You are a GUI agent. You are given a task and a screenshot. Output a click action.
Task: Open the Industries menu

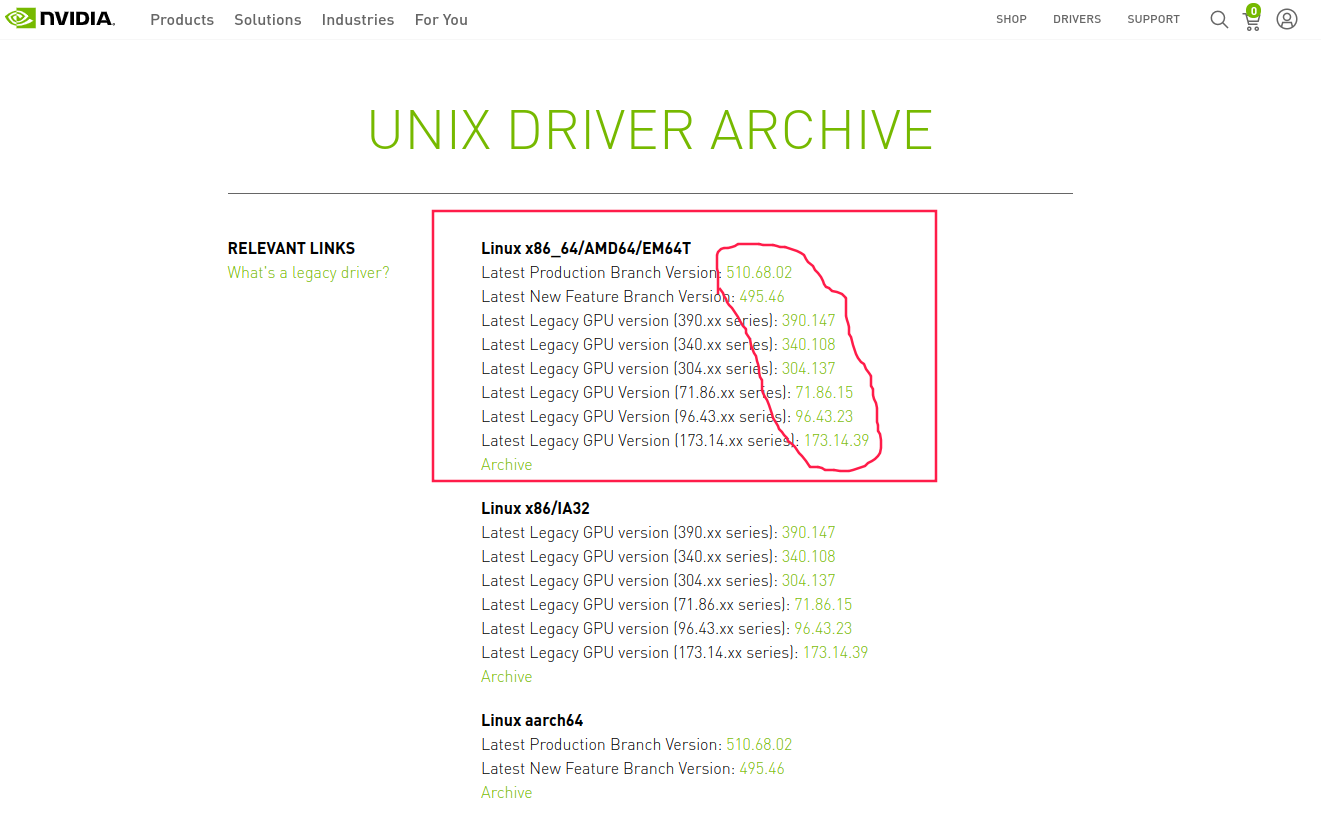click(358, 19)
